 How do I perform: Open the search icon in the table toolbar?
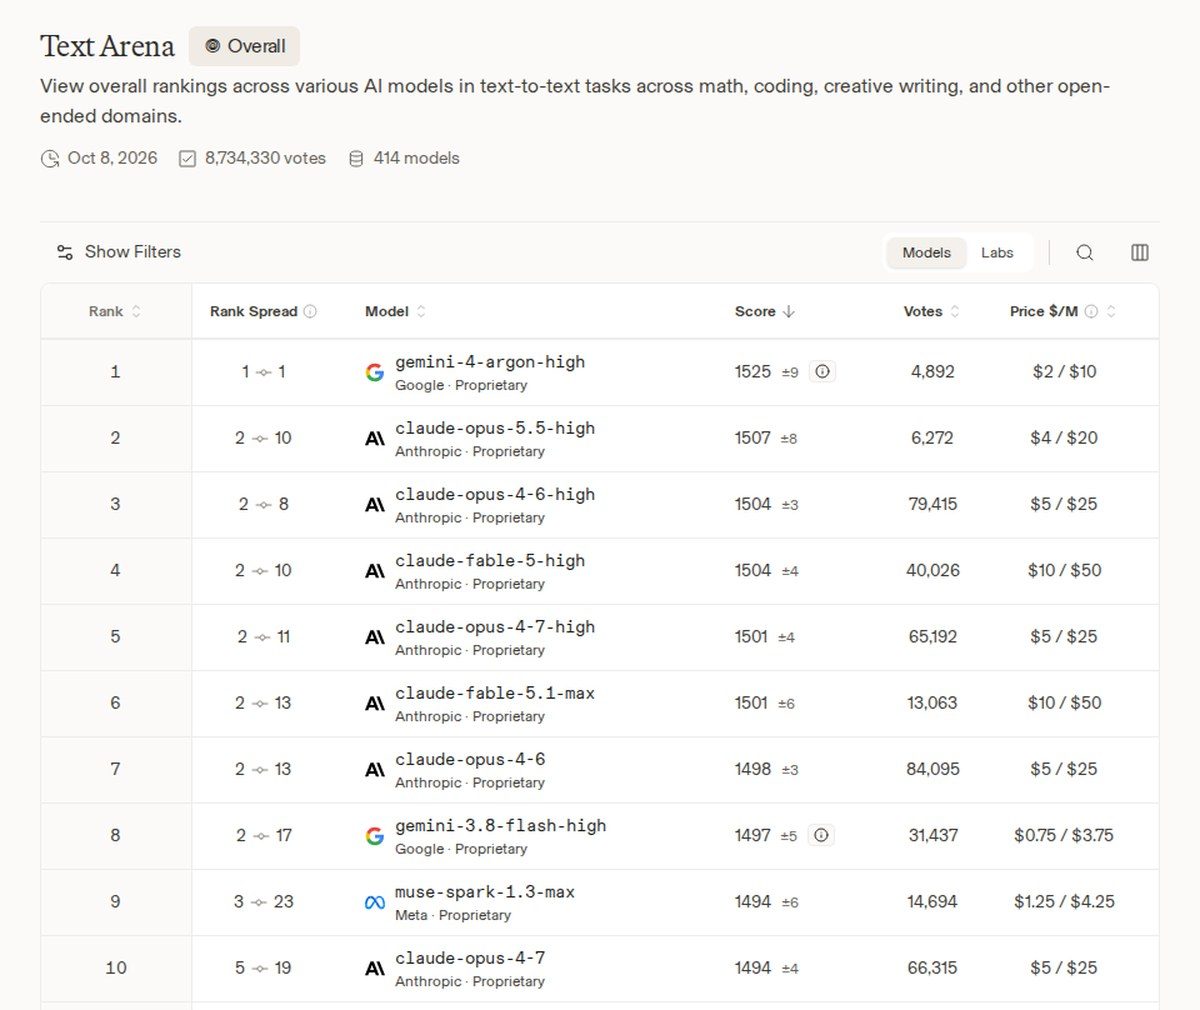(x=1084, y=253)
